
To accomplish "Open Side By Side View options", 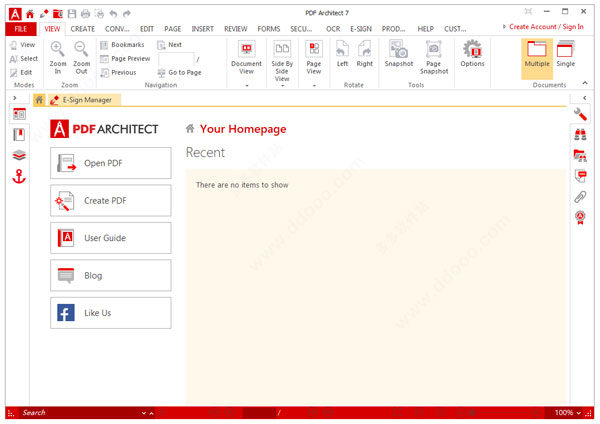I will [282, 61].
